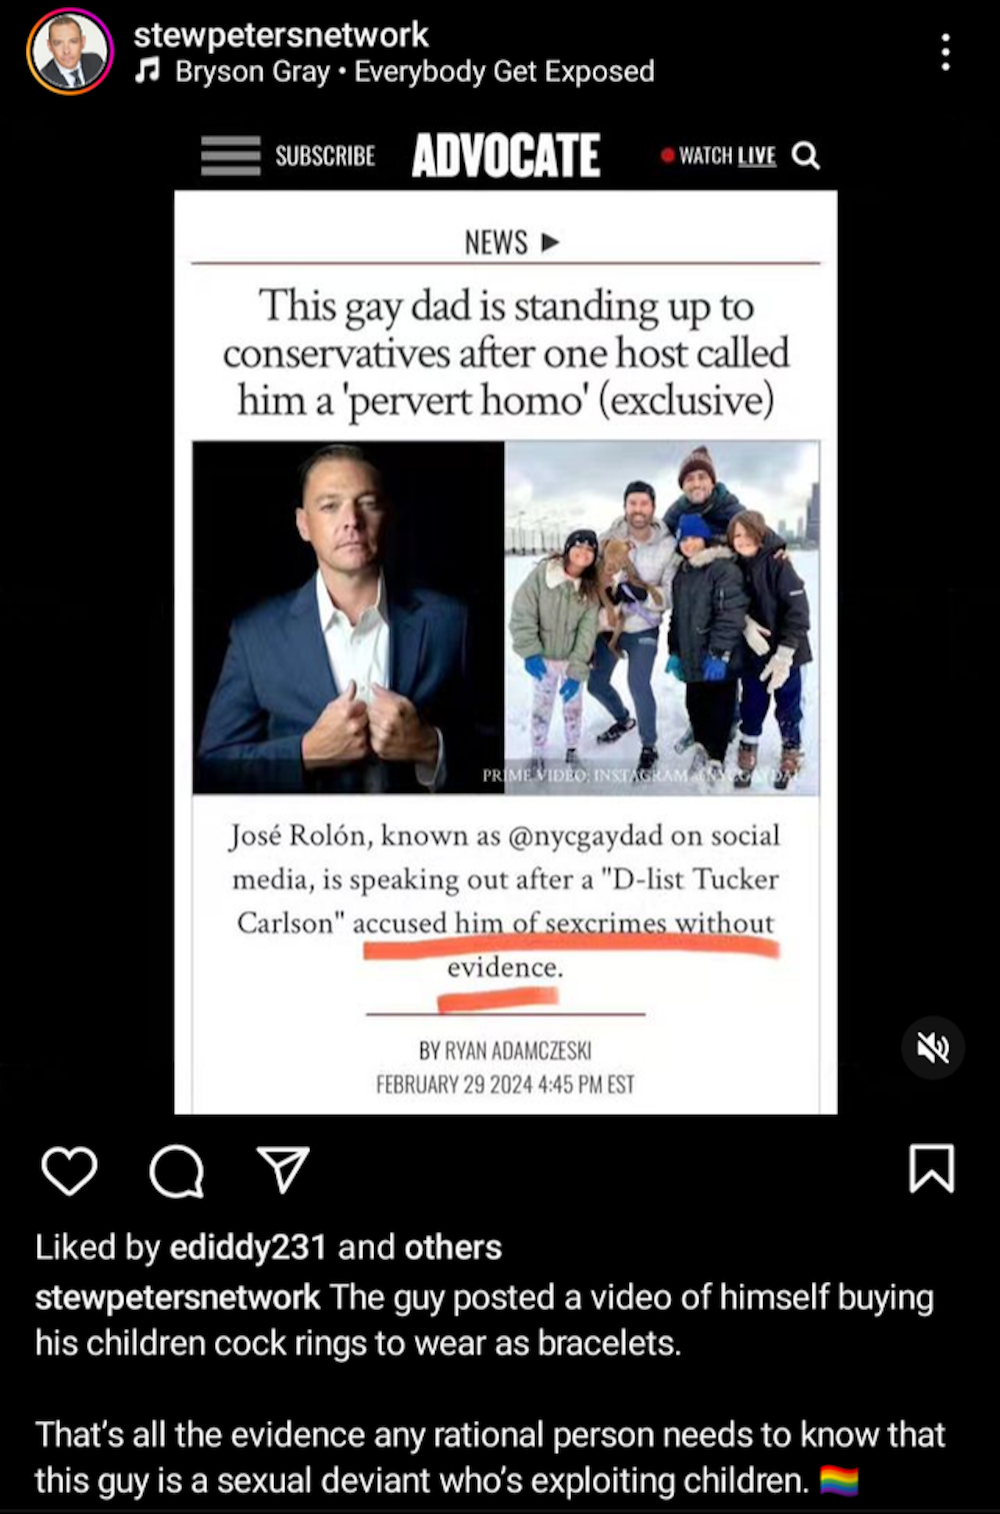Click the Advocate search magnifier
Viewport: 1000px width, 1514px height.
point(806,156)
